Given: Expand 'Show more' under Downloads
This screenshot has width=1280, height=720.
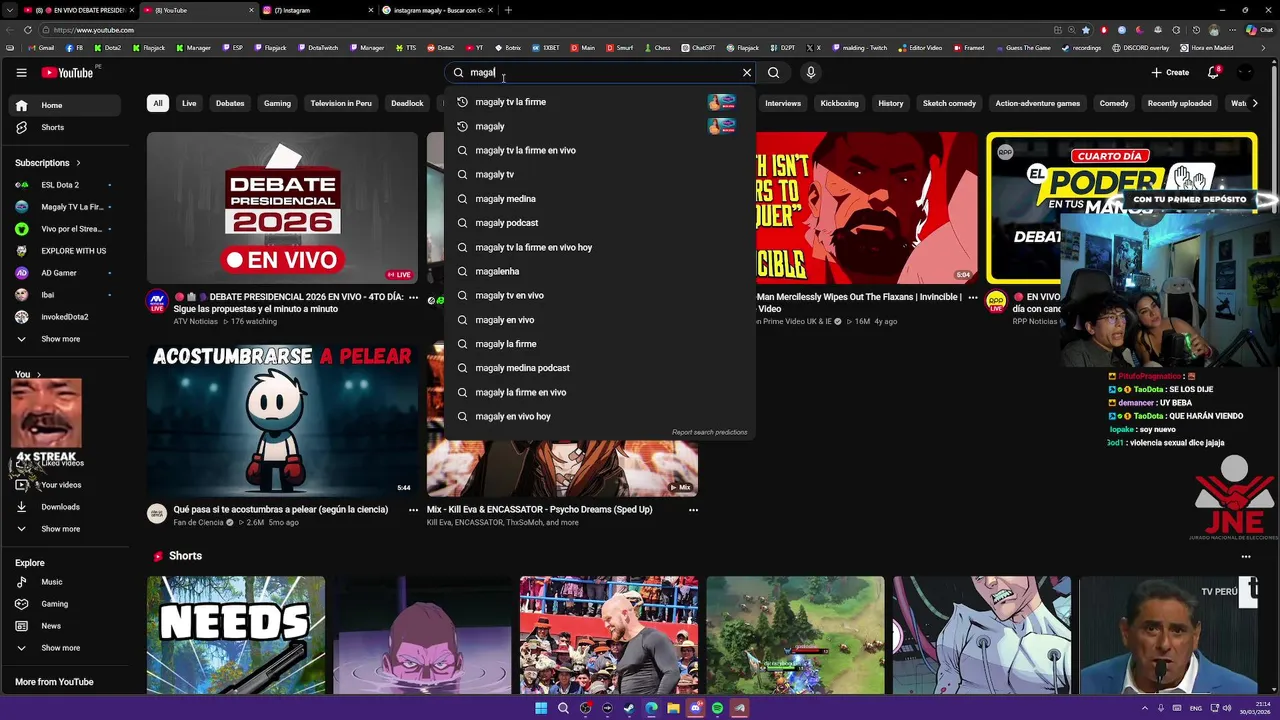Looking at the screenshot, I should 65,529.
